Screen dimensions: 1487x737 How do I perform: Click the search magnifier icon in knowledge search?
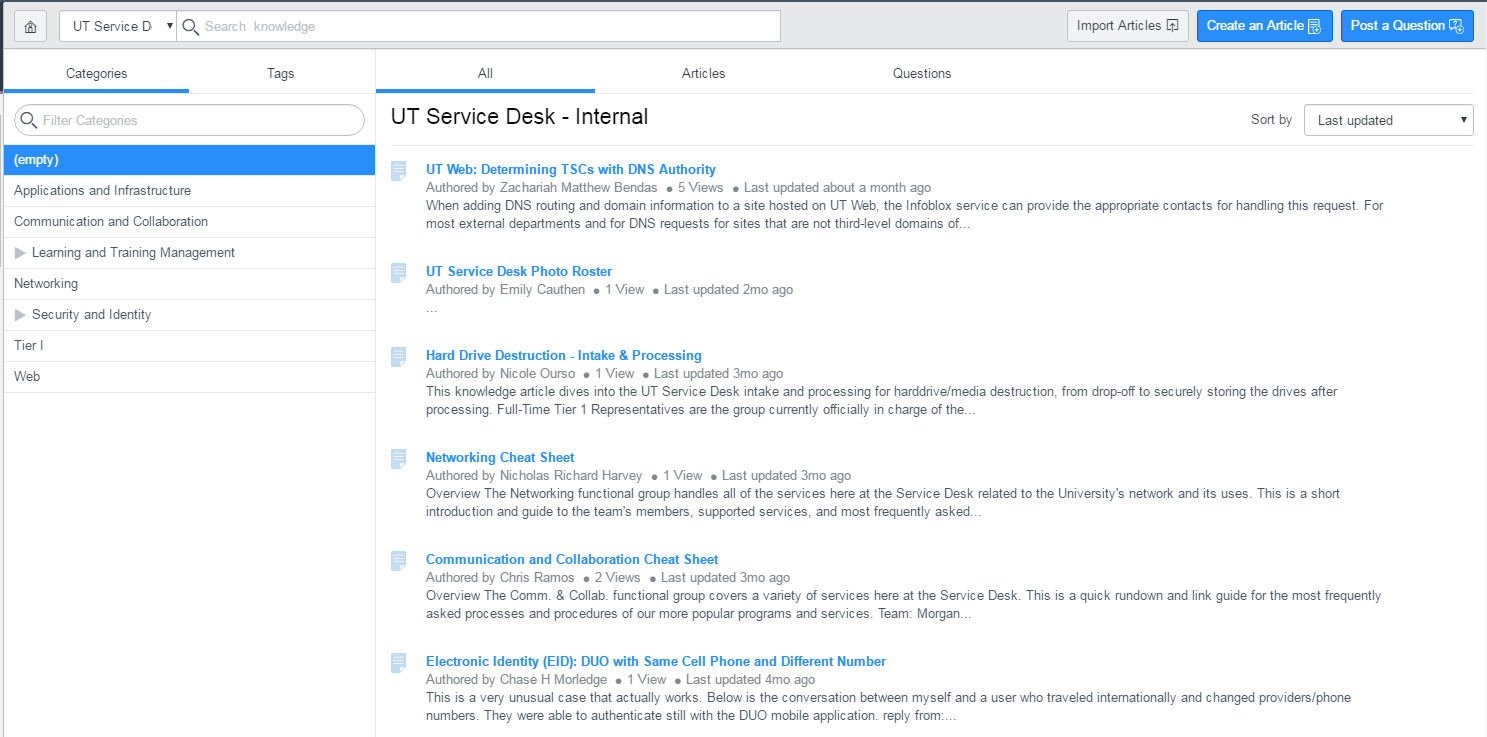(x=190, y=26)
